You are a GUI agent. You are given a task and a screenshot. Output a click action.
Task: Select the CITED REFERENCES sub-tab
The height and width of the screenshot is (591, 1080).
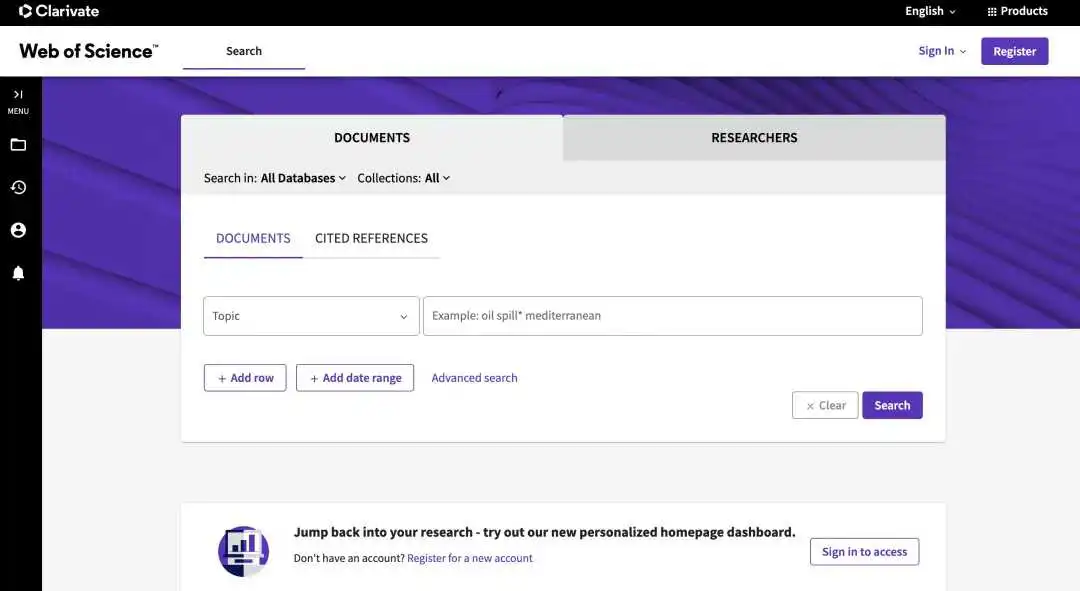[x=371, y=238]
